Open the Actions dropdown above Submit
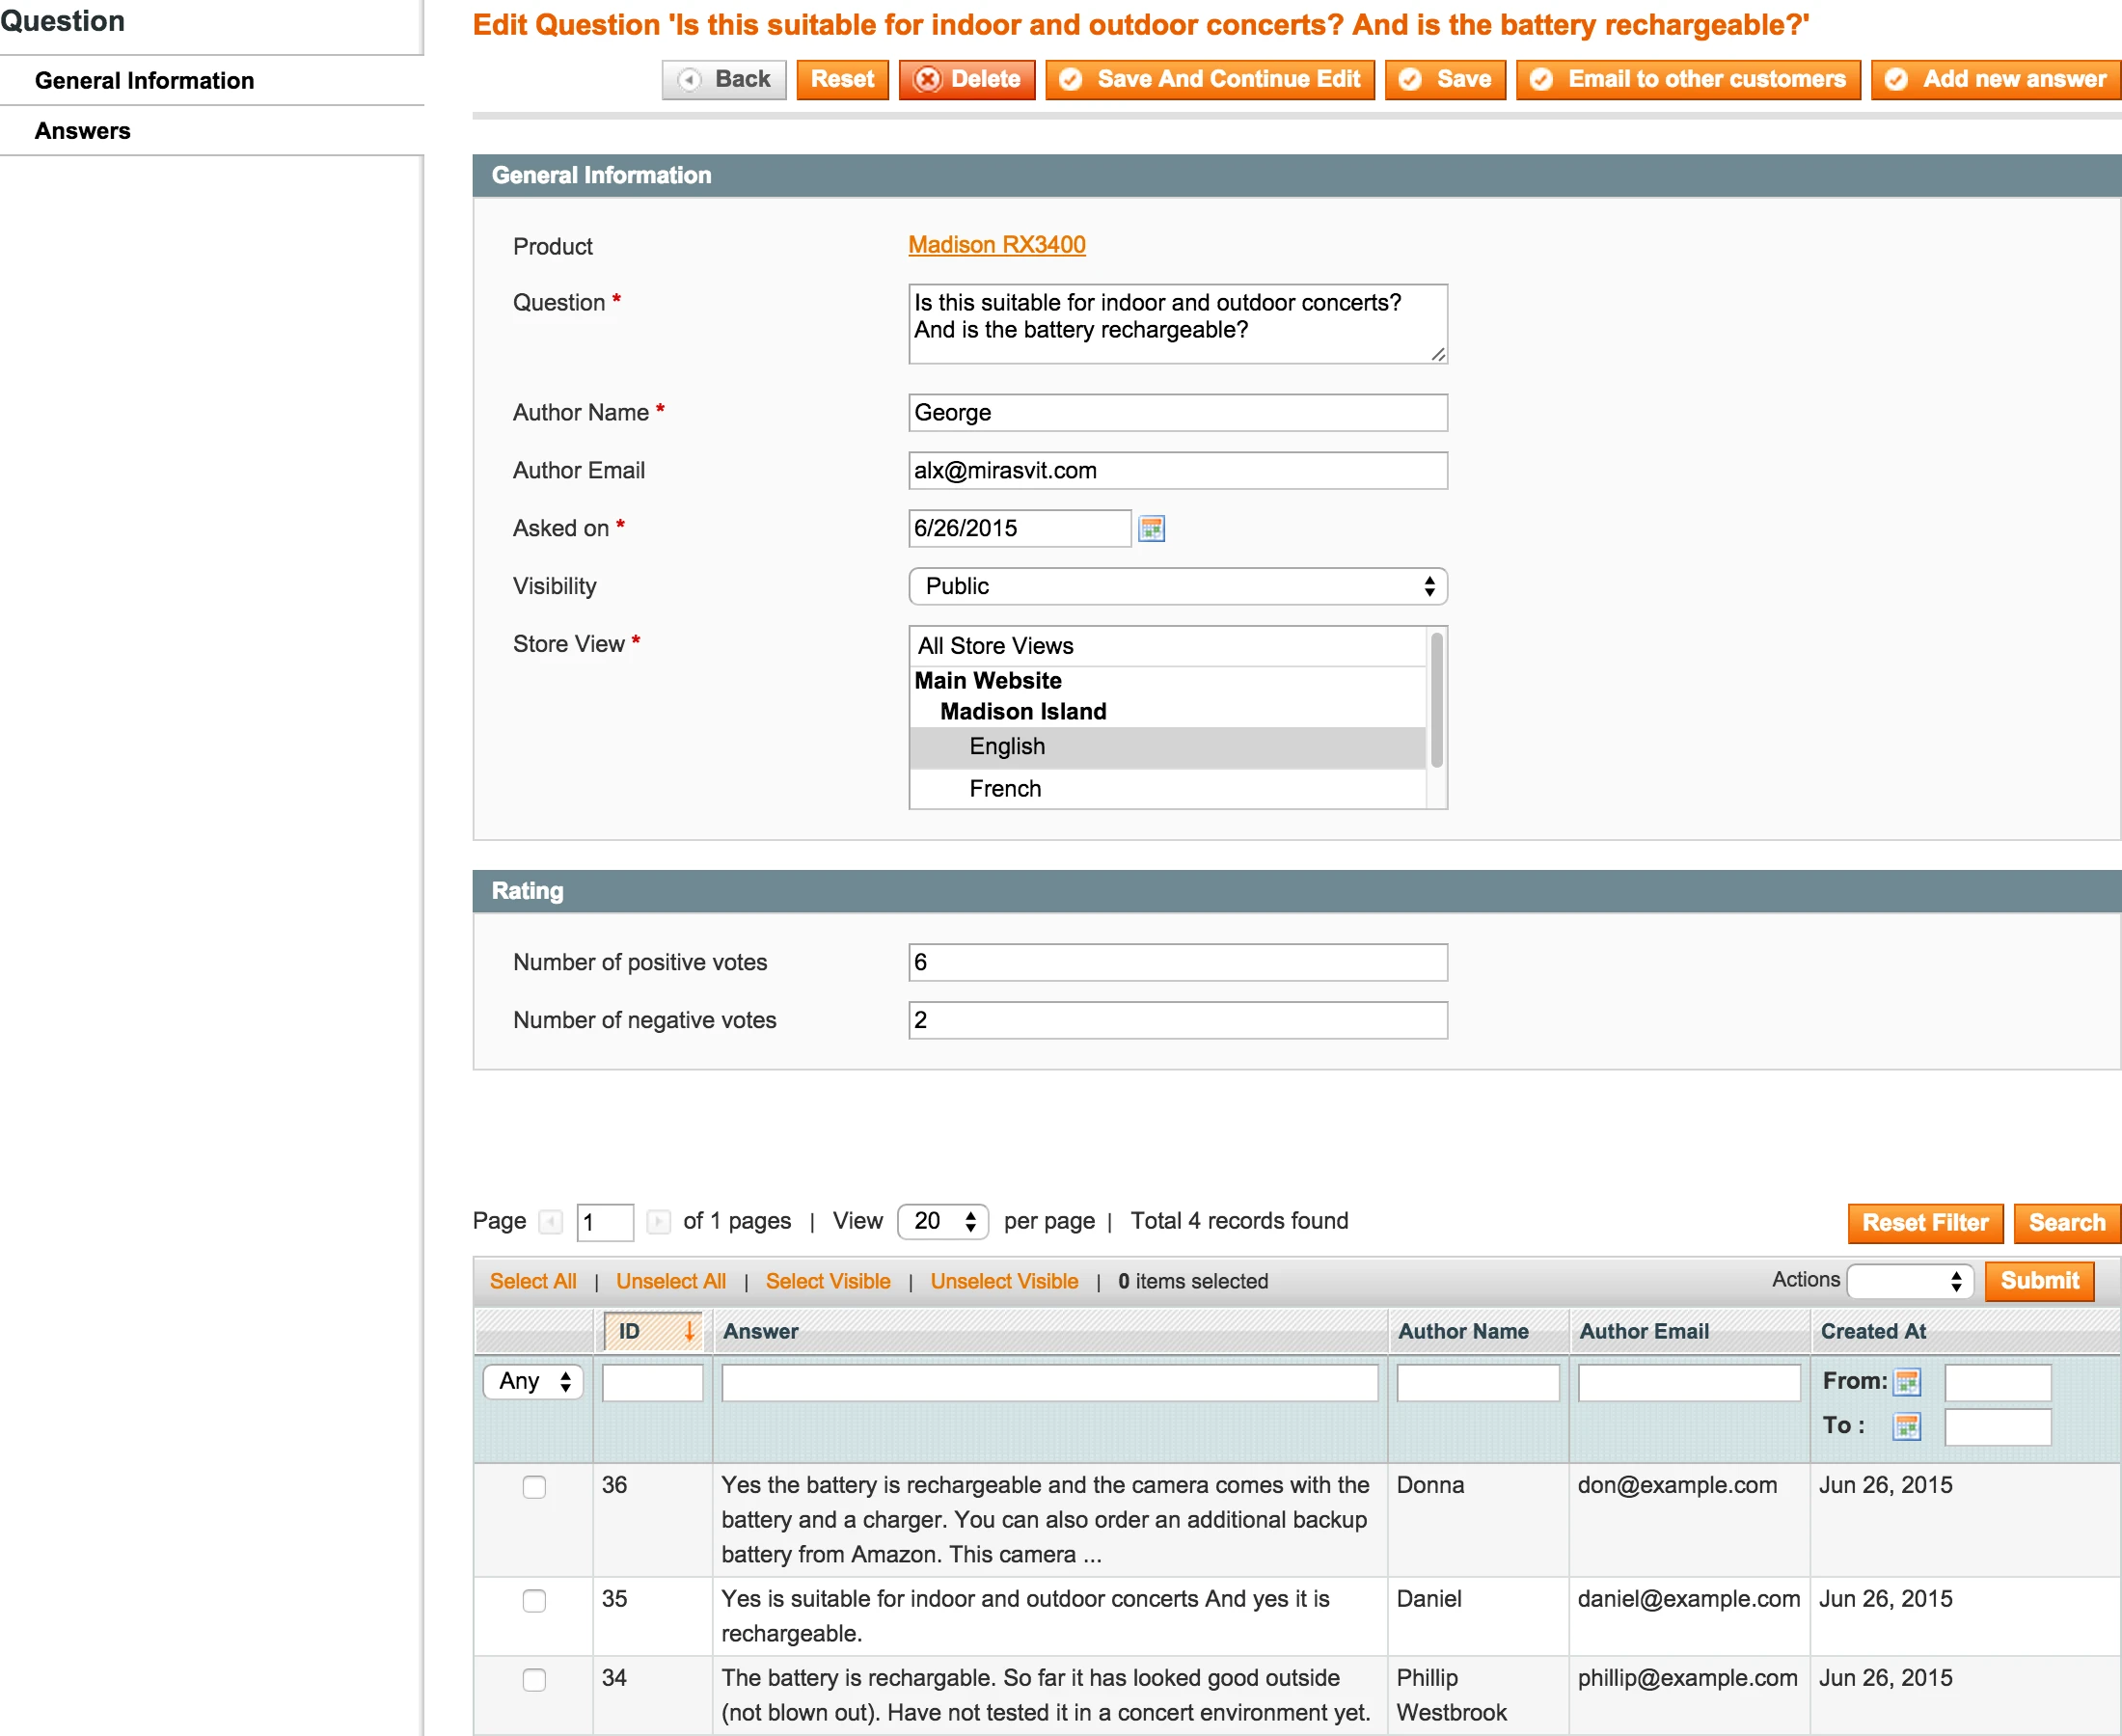The height and width of the screenshot is (1736, 2122). coord(1910,1281)
